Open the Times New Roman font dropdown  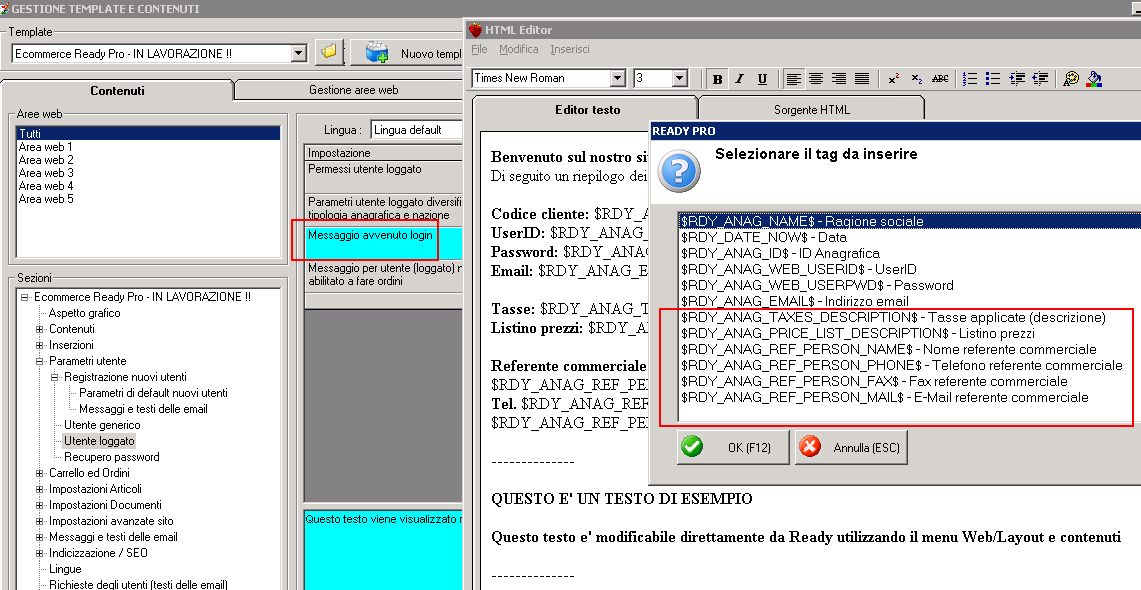[x=618, y=78]
